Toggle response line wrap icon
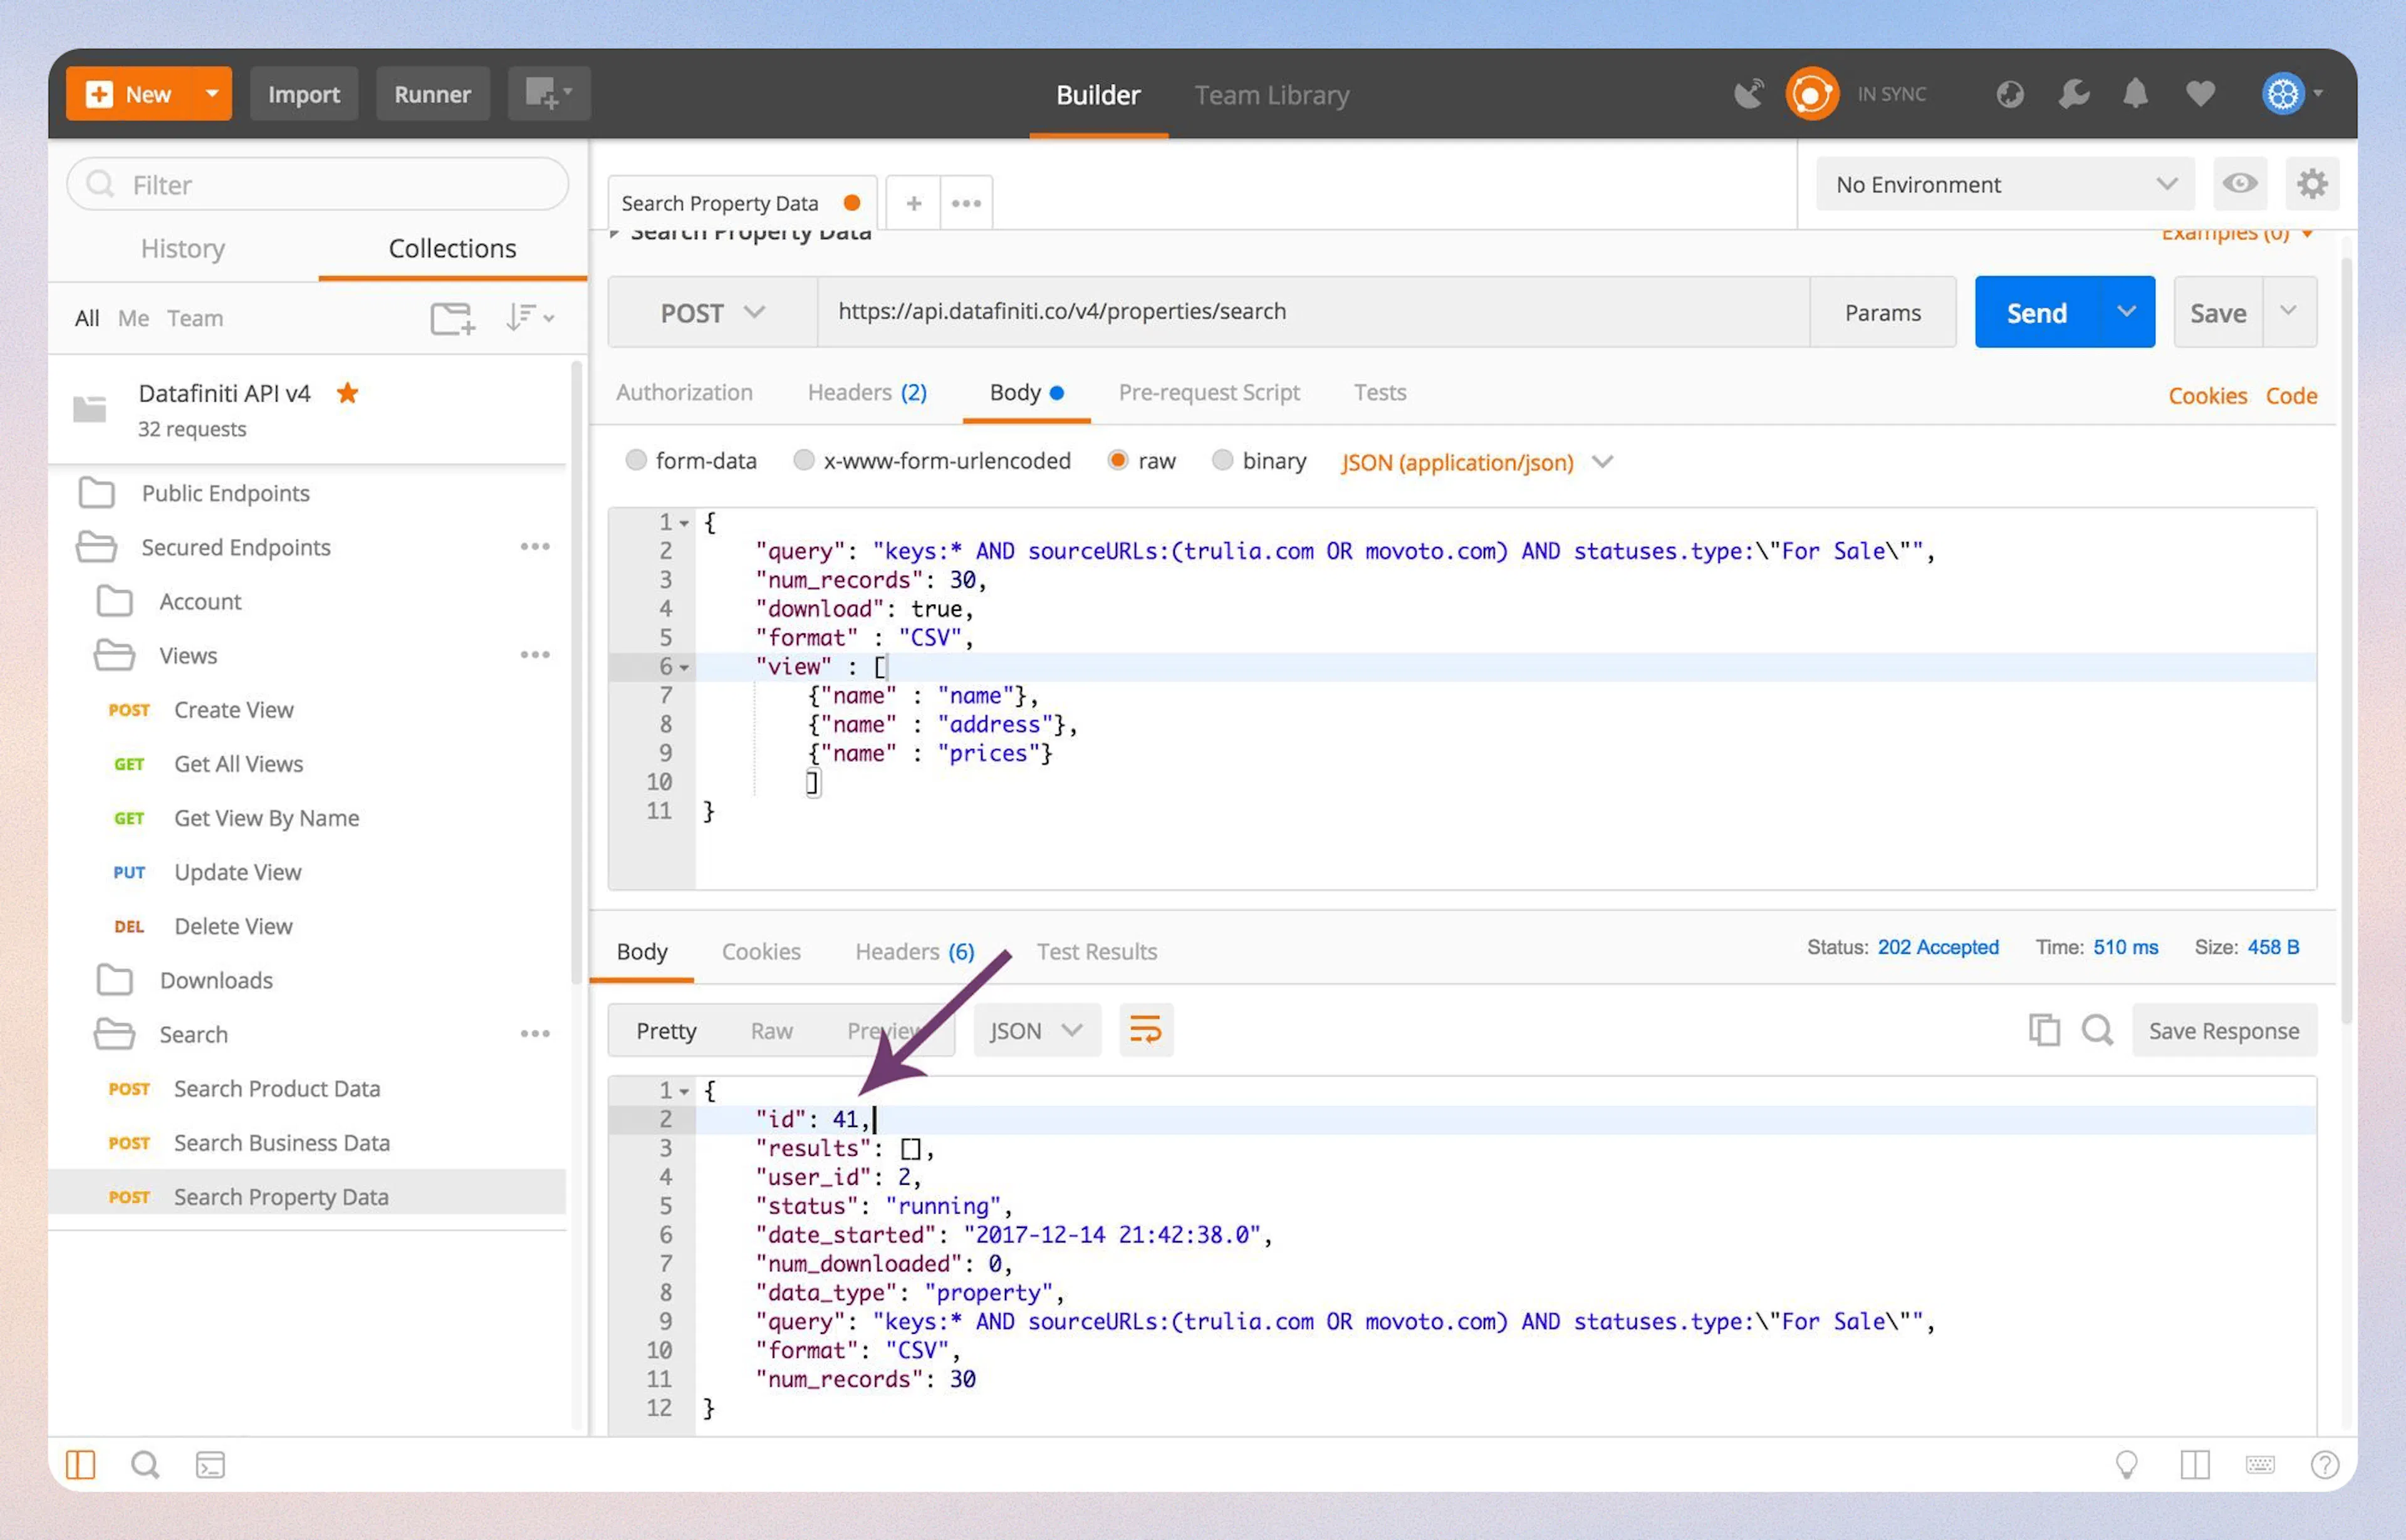This screenshot has width=2406, height=1540. point(1145,1030)
